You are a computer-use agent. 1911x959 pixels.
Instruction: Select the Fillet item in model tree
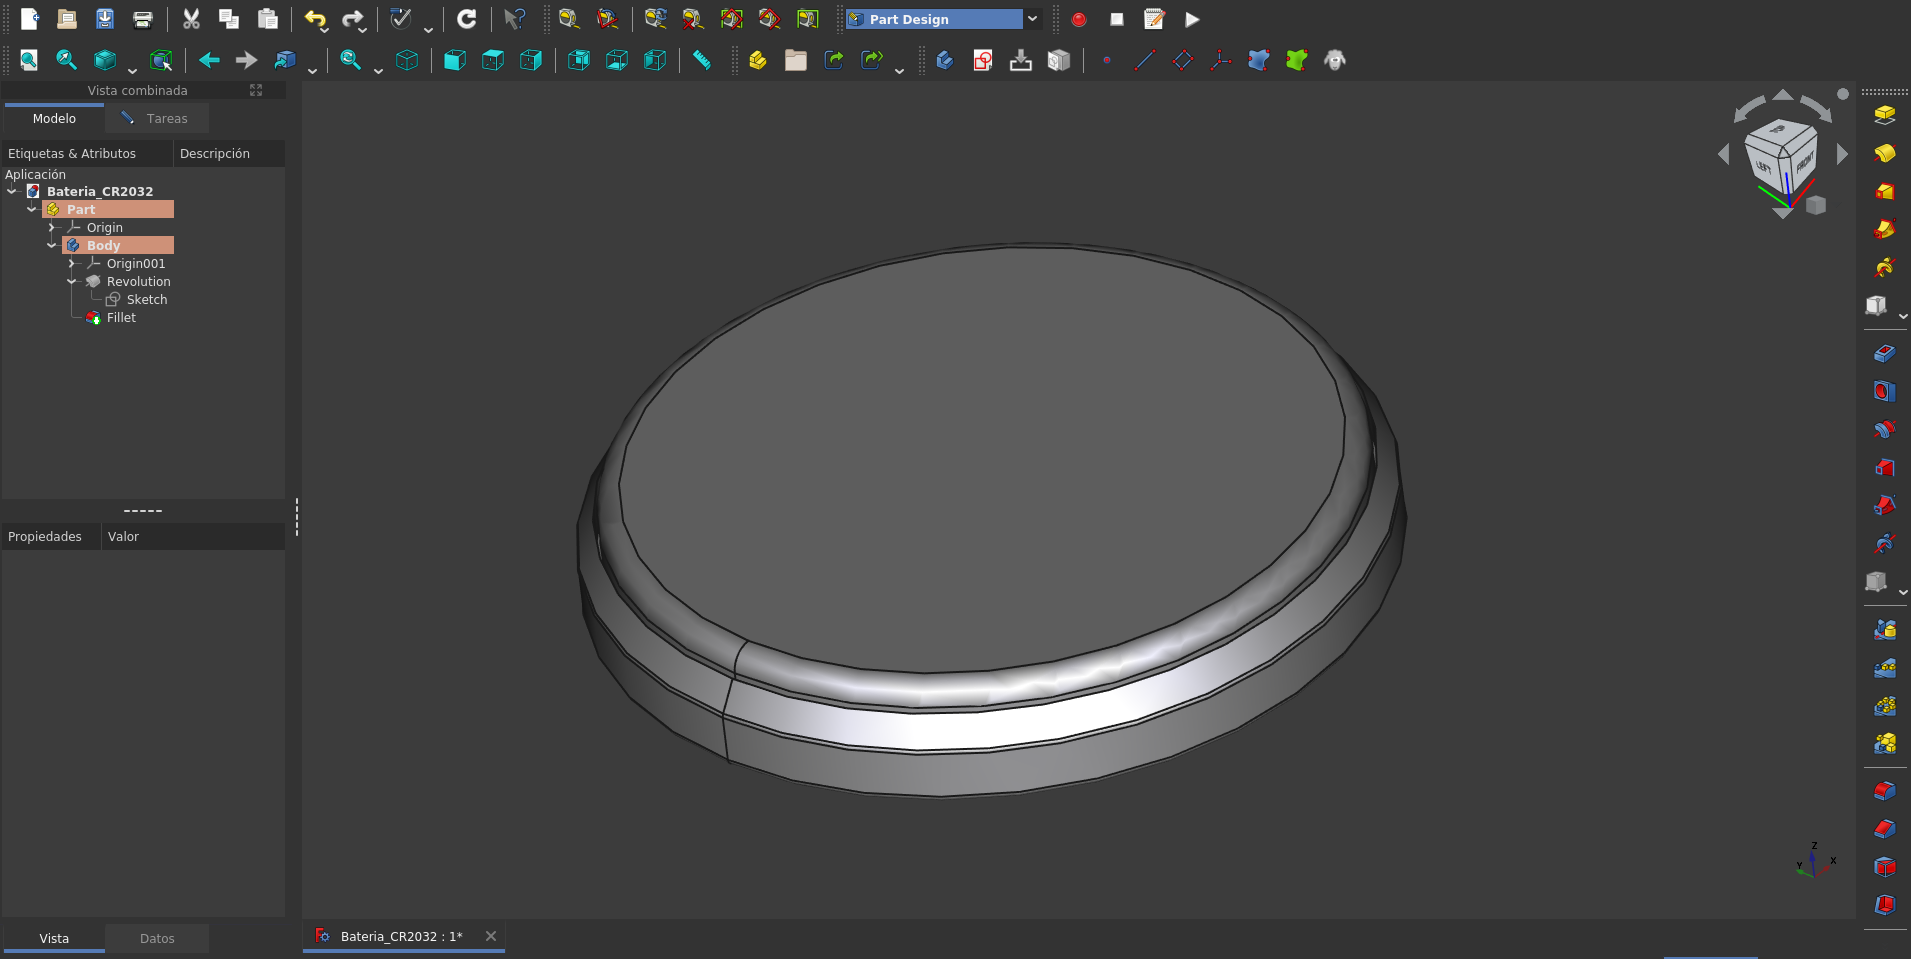point(121,318)
